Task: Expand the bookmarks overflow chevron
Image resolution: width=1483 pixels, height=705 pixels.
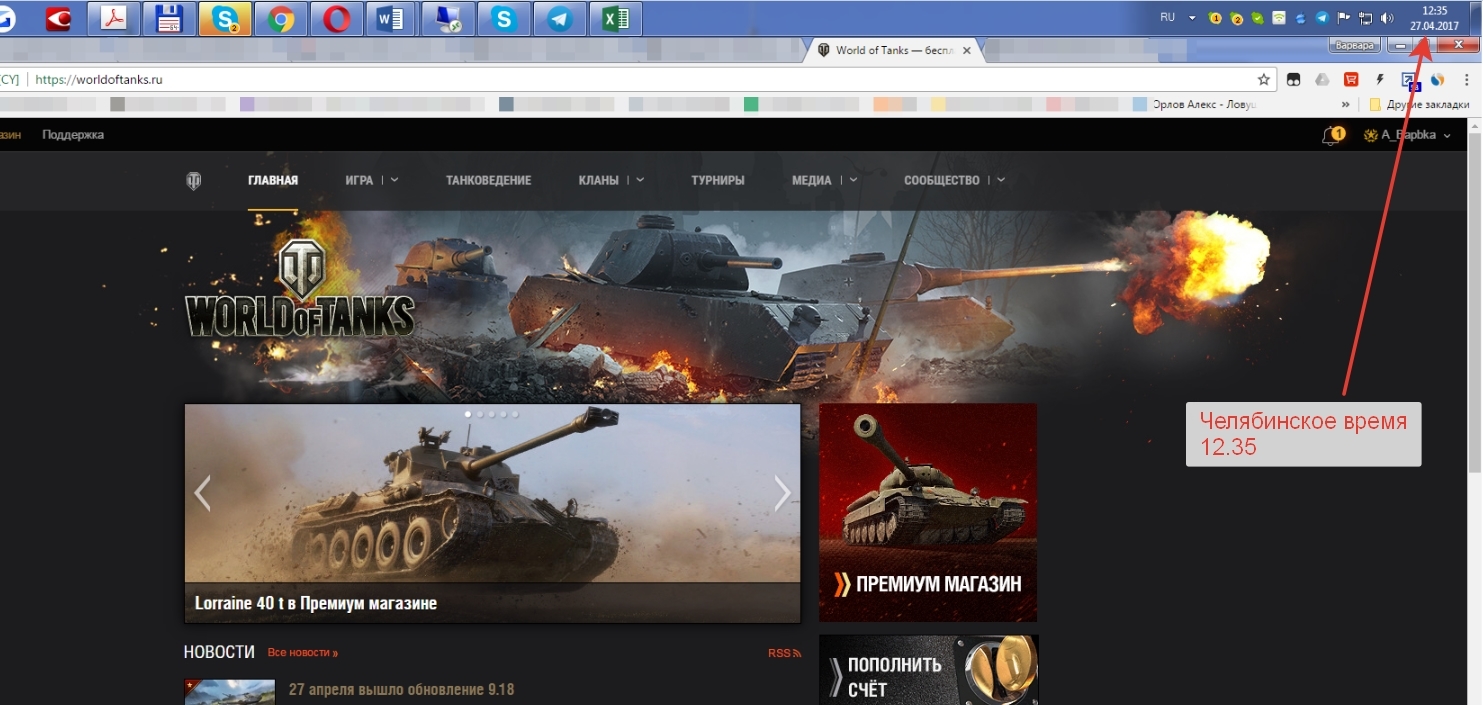Action: (x=1346, y=104)
